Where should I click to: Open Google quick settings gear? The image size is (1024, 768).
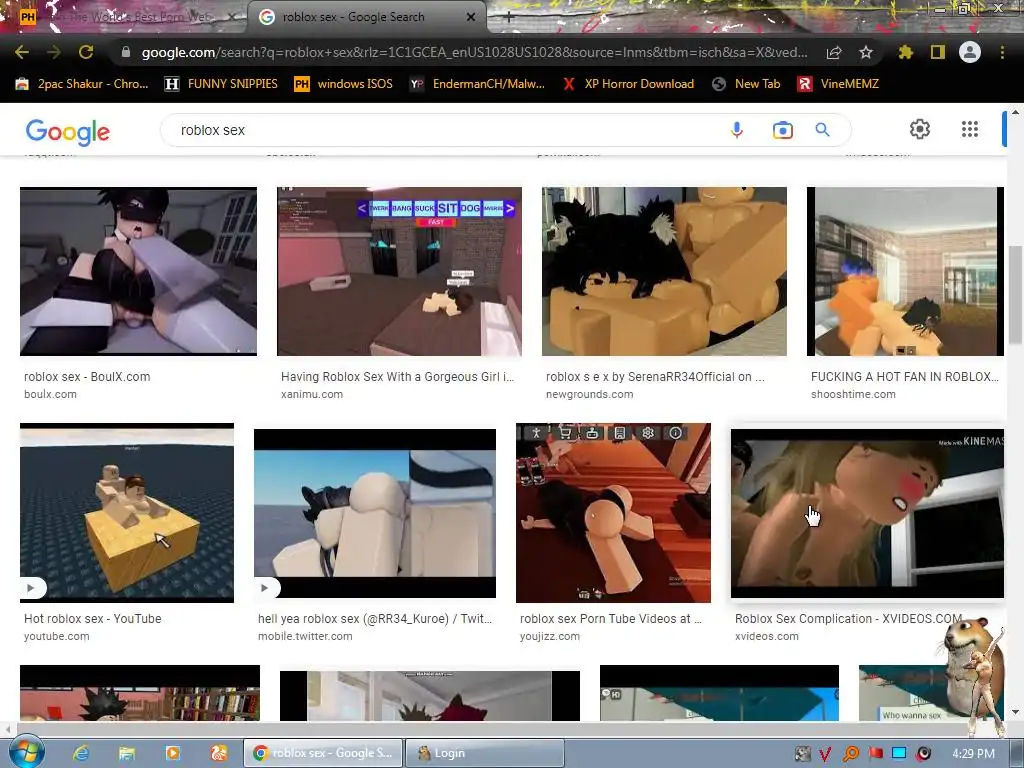click(920, 129)
